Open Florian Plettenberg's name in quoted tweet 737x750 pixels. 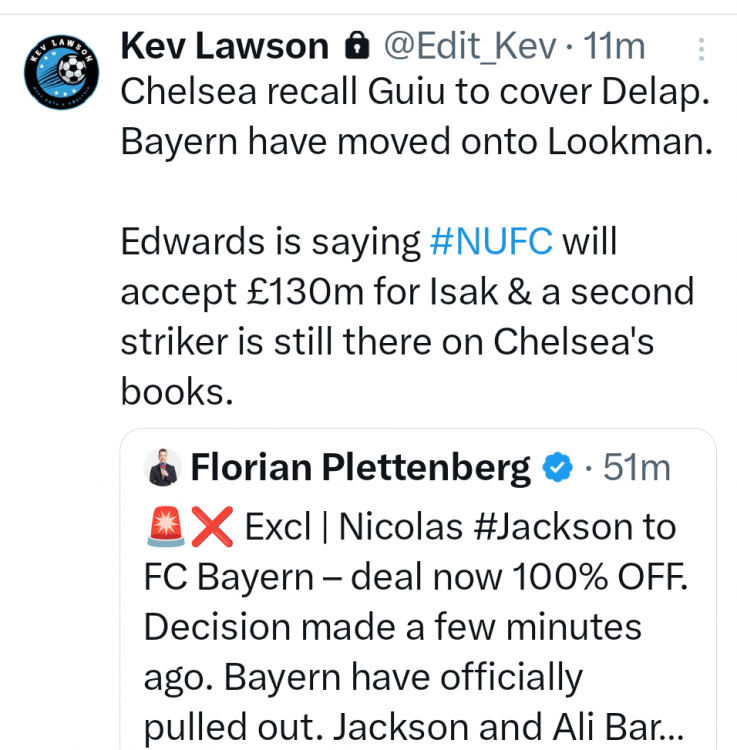(360, 467)
